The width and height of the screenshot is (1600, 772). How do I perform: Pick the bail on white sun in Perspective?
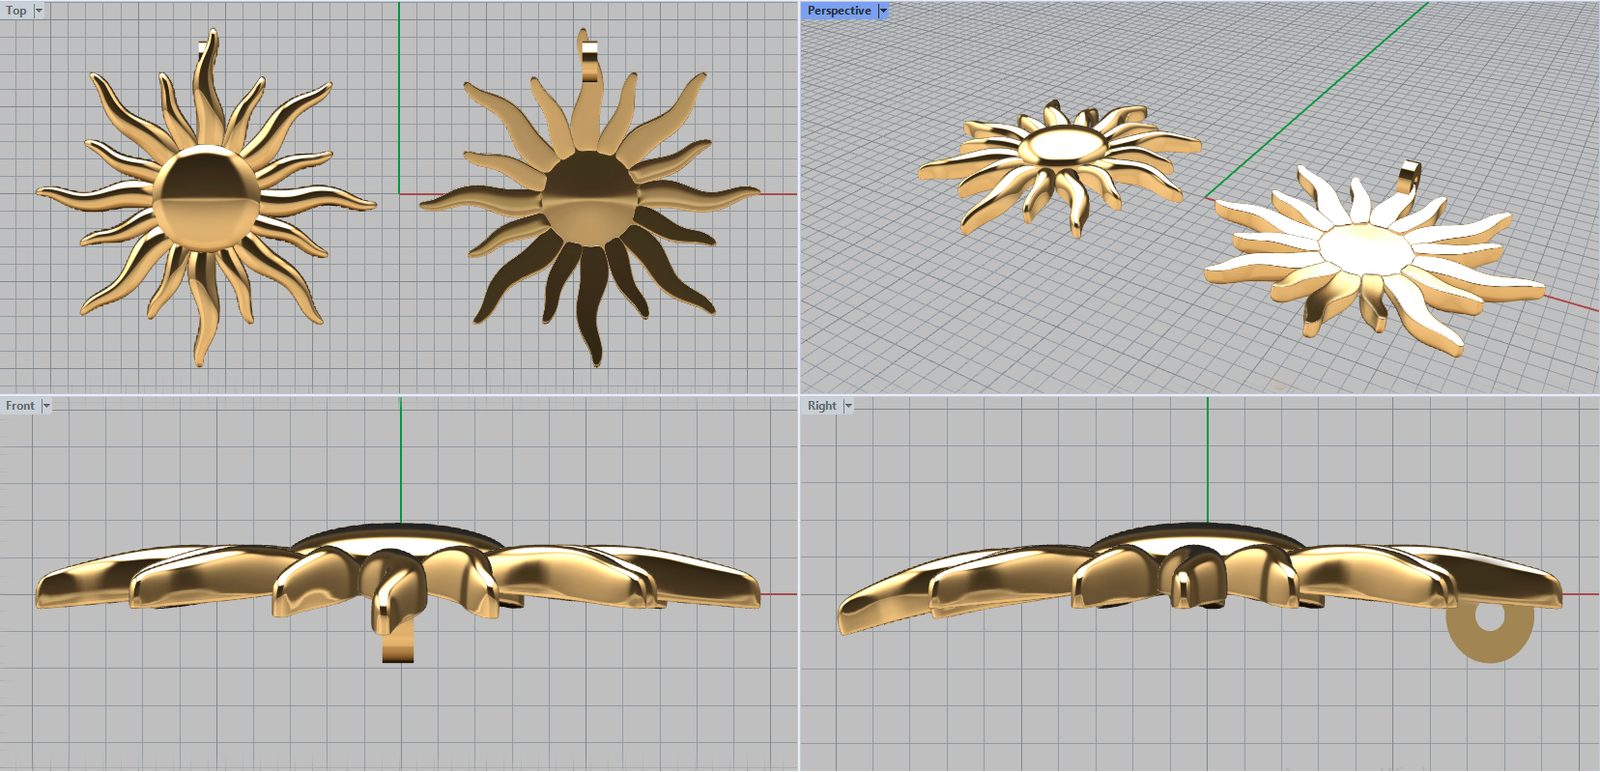coord(1411,175)
